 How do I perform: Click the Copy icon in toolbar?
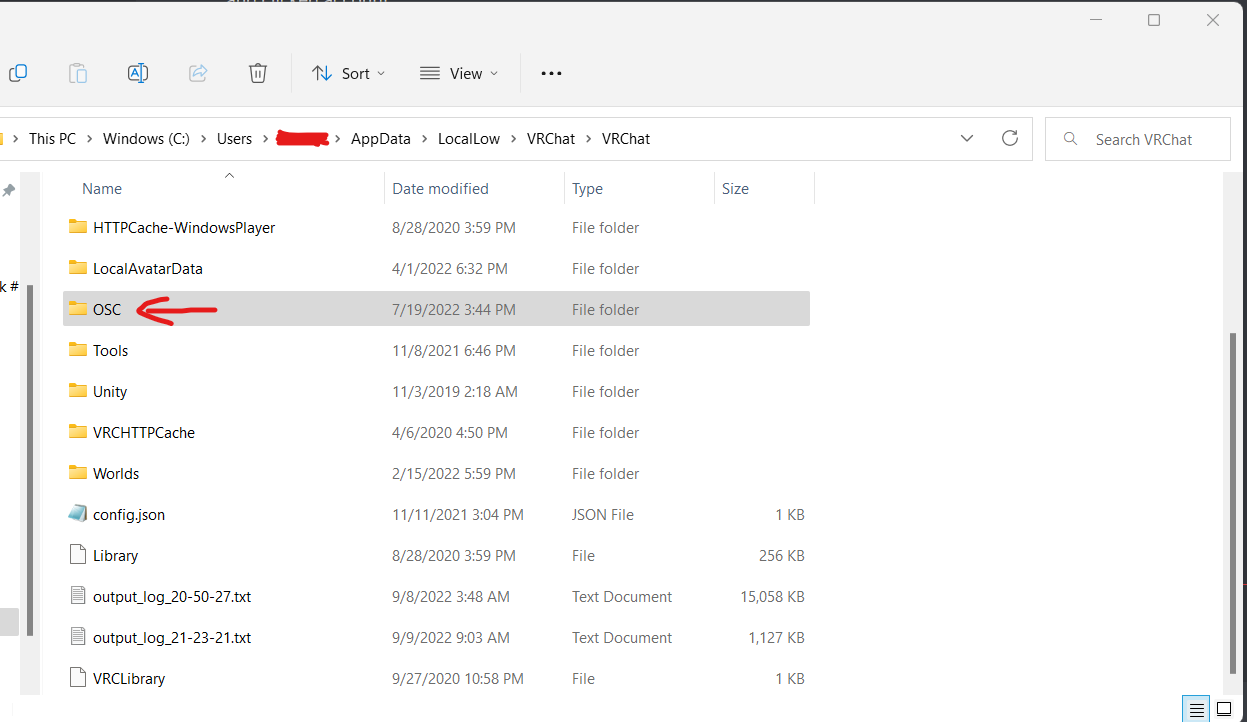pos(18,73)
